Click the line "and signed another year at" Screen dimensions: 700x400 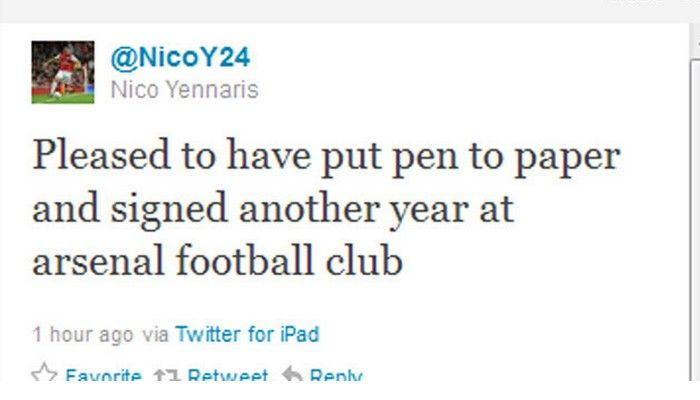coord(273,210)
